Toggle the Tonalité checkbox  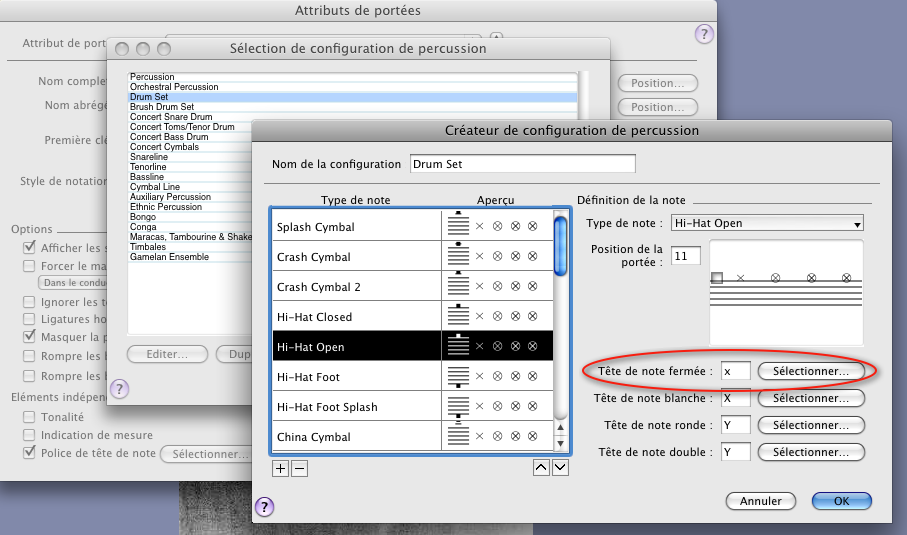pyautogui.click(x=31, y=416)
